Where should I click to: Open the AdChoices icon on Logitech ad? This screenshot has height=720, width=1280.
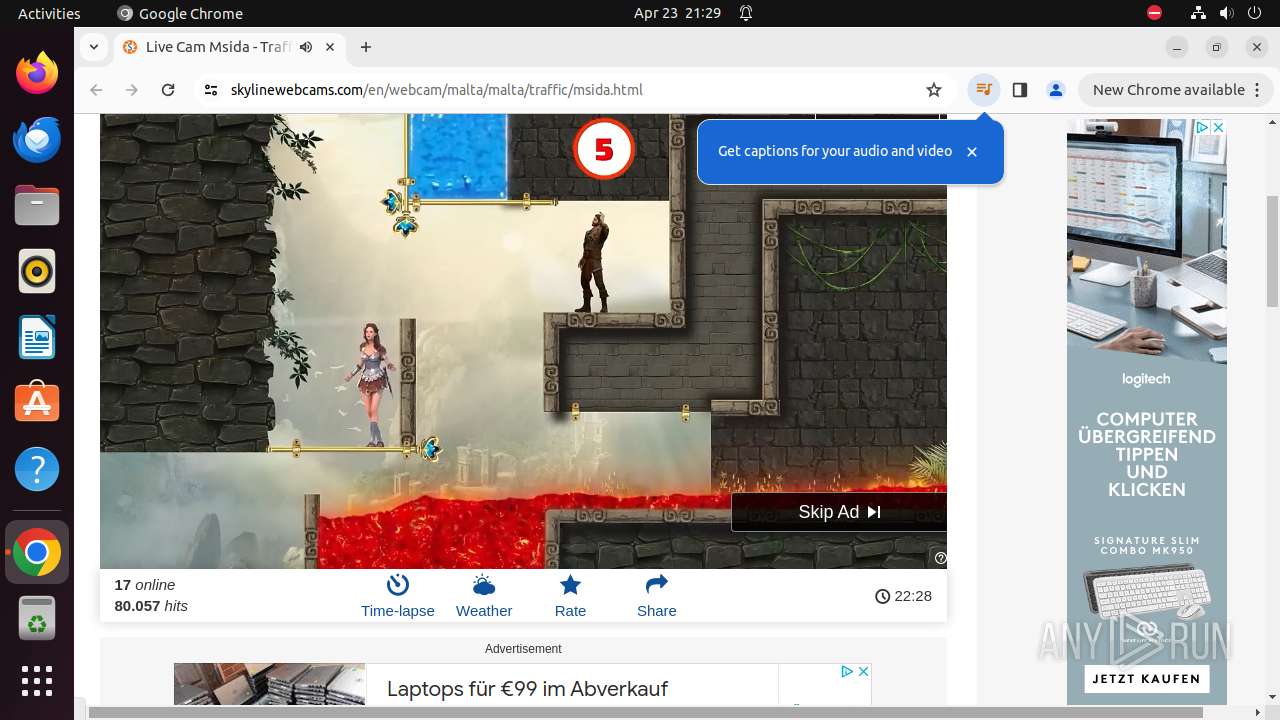click(1204, 127)
